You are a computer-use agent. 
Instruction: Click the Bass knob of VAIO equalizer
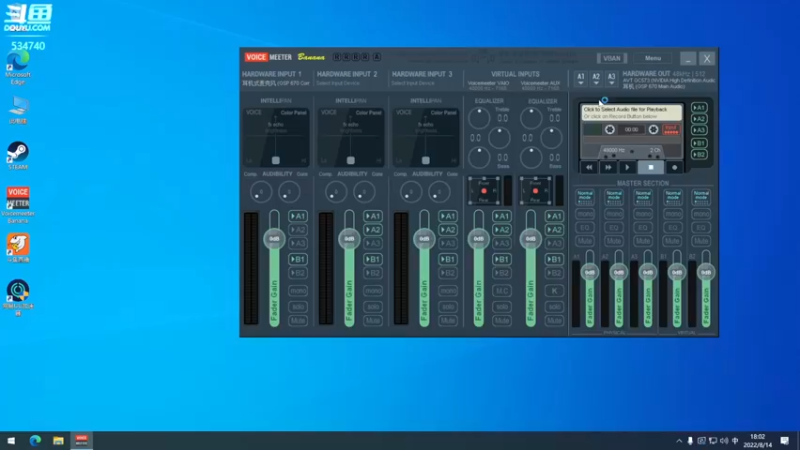pyautogui.click(x=479, y=158)
